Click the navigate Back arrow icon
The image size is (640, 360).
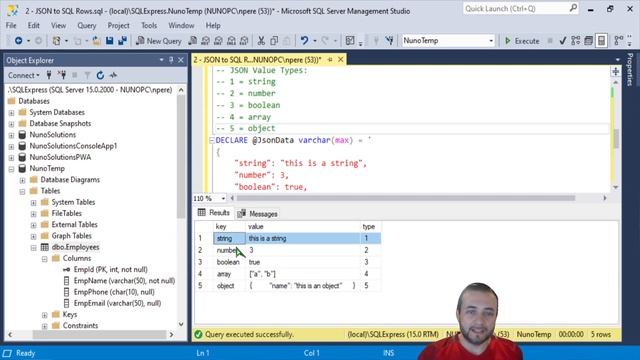click(x=18, y=41)
